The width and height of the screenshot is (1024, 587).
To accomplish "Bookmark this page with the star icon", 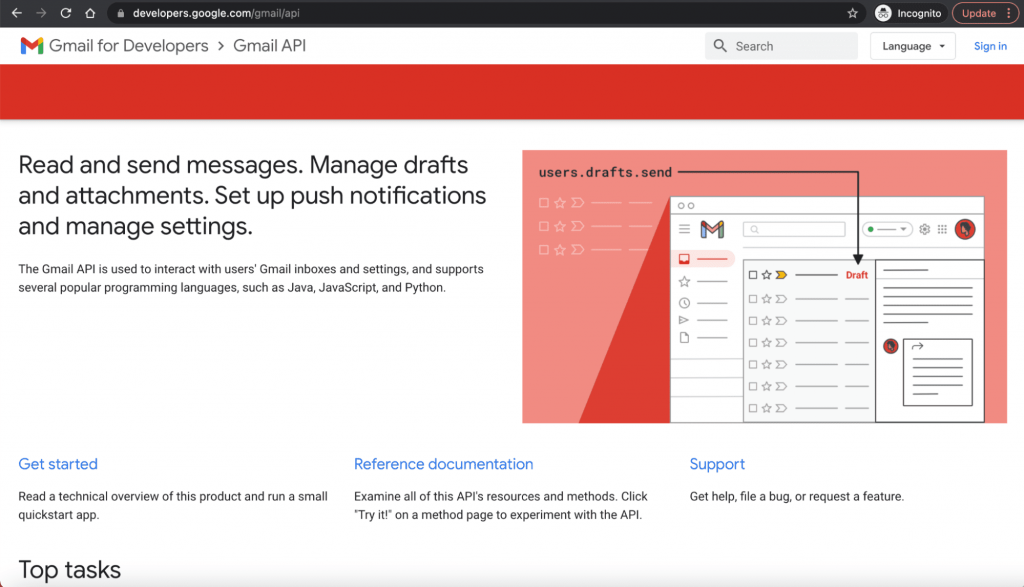I will tap(852, 13).
